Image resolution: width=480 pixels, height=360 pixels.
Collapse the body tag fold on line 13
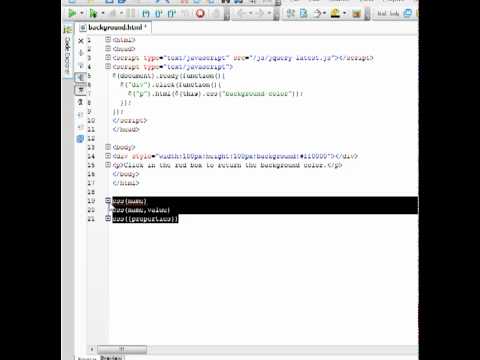[x=108, y=147]
